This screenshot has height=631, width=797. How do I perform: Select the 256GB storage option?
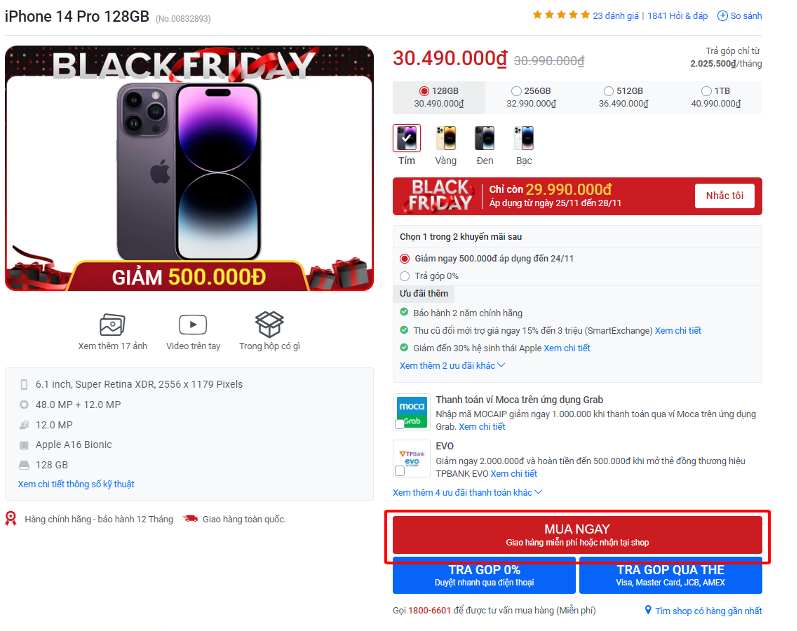pyautogui.click(x=531, y=97)
